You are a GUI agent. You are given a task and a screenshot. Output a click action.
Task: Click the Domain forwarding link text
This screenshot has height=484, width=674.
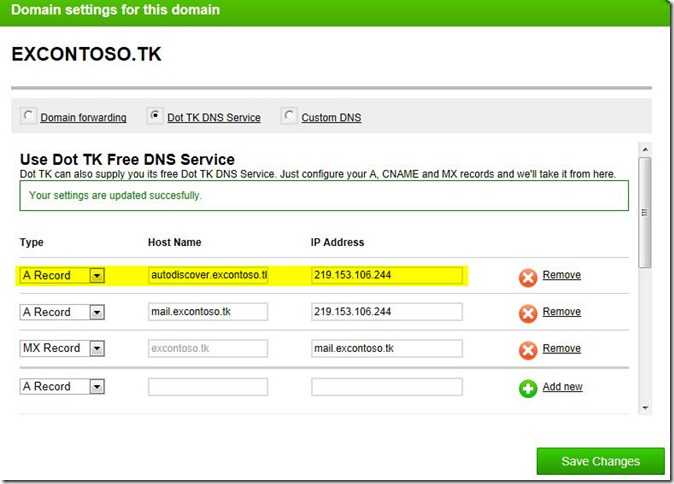[83, 118]
